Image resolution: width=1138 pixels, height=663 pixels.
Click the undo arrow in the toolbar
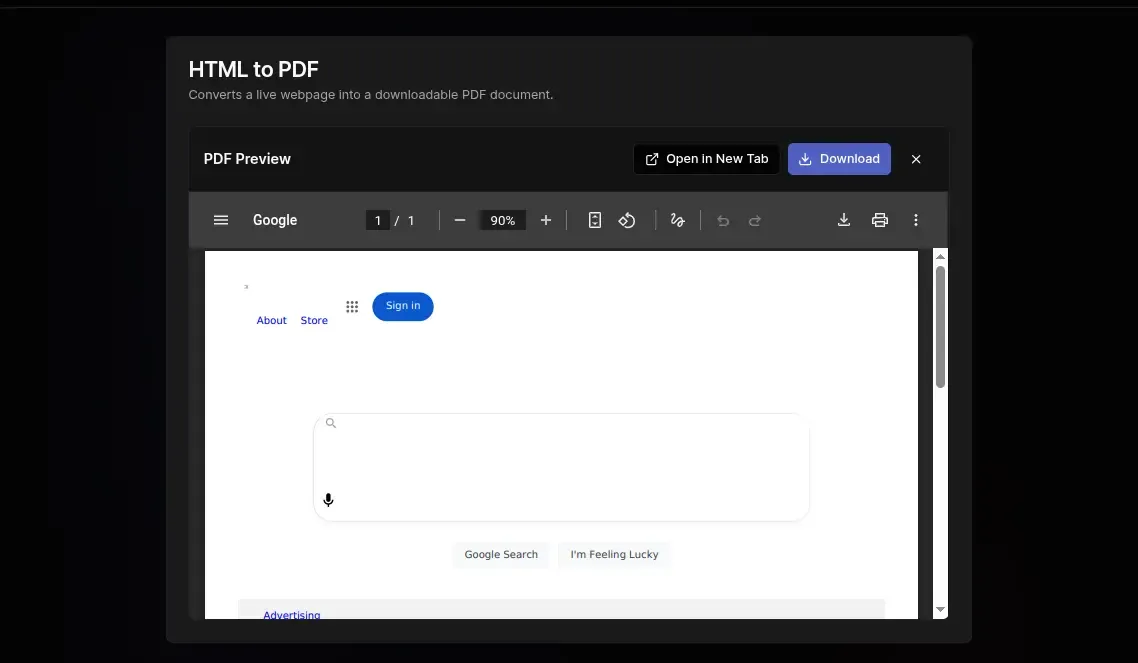point(723,220)
